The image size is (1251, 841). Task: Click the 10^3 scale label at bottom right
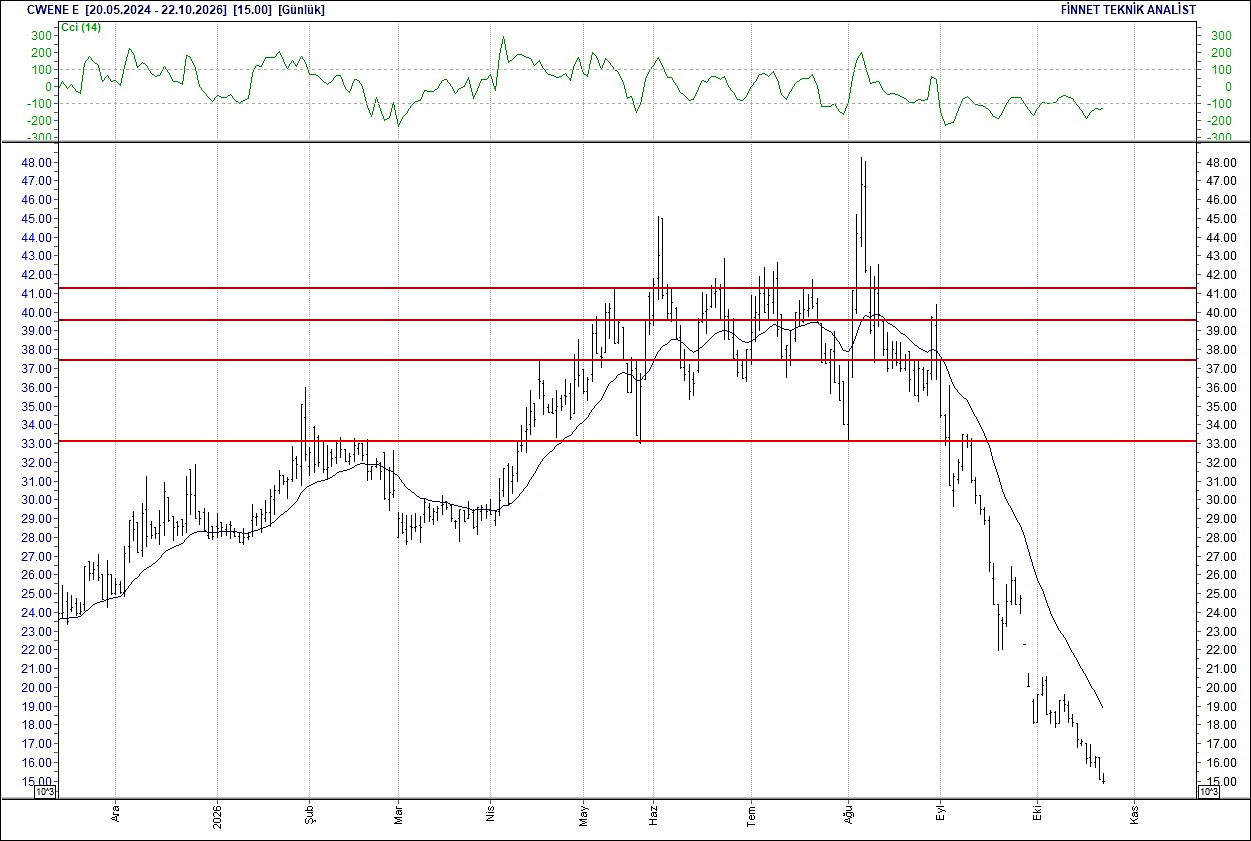(x=1208, y=792)
